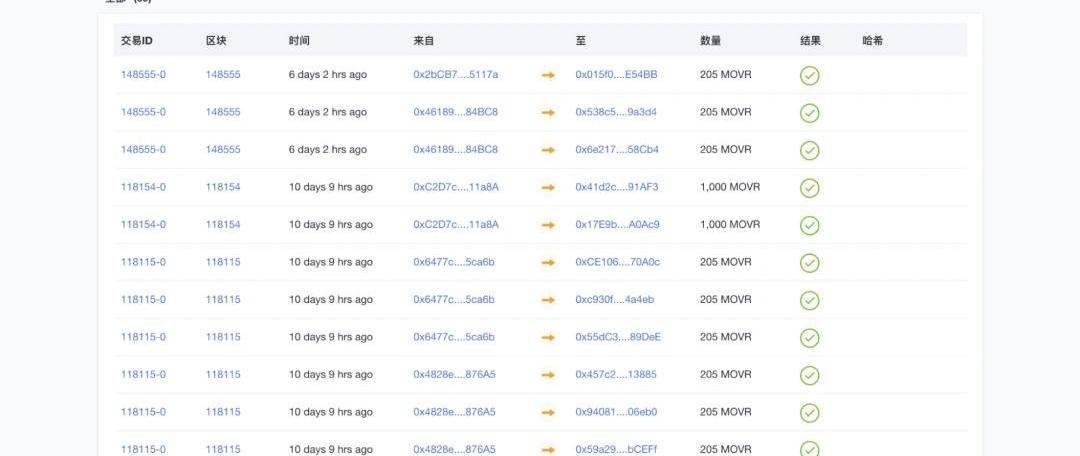The image size is (1080, 456).
Task: Open recipient address 0xCE106....70A0c
Action: (617, 262)
